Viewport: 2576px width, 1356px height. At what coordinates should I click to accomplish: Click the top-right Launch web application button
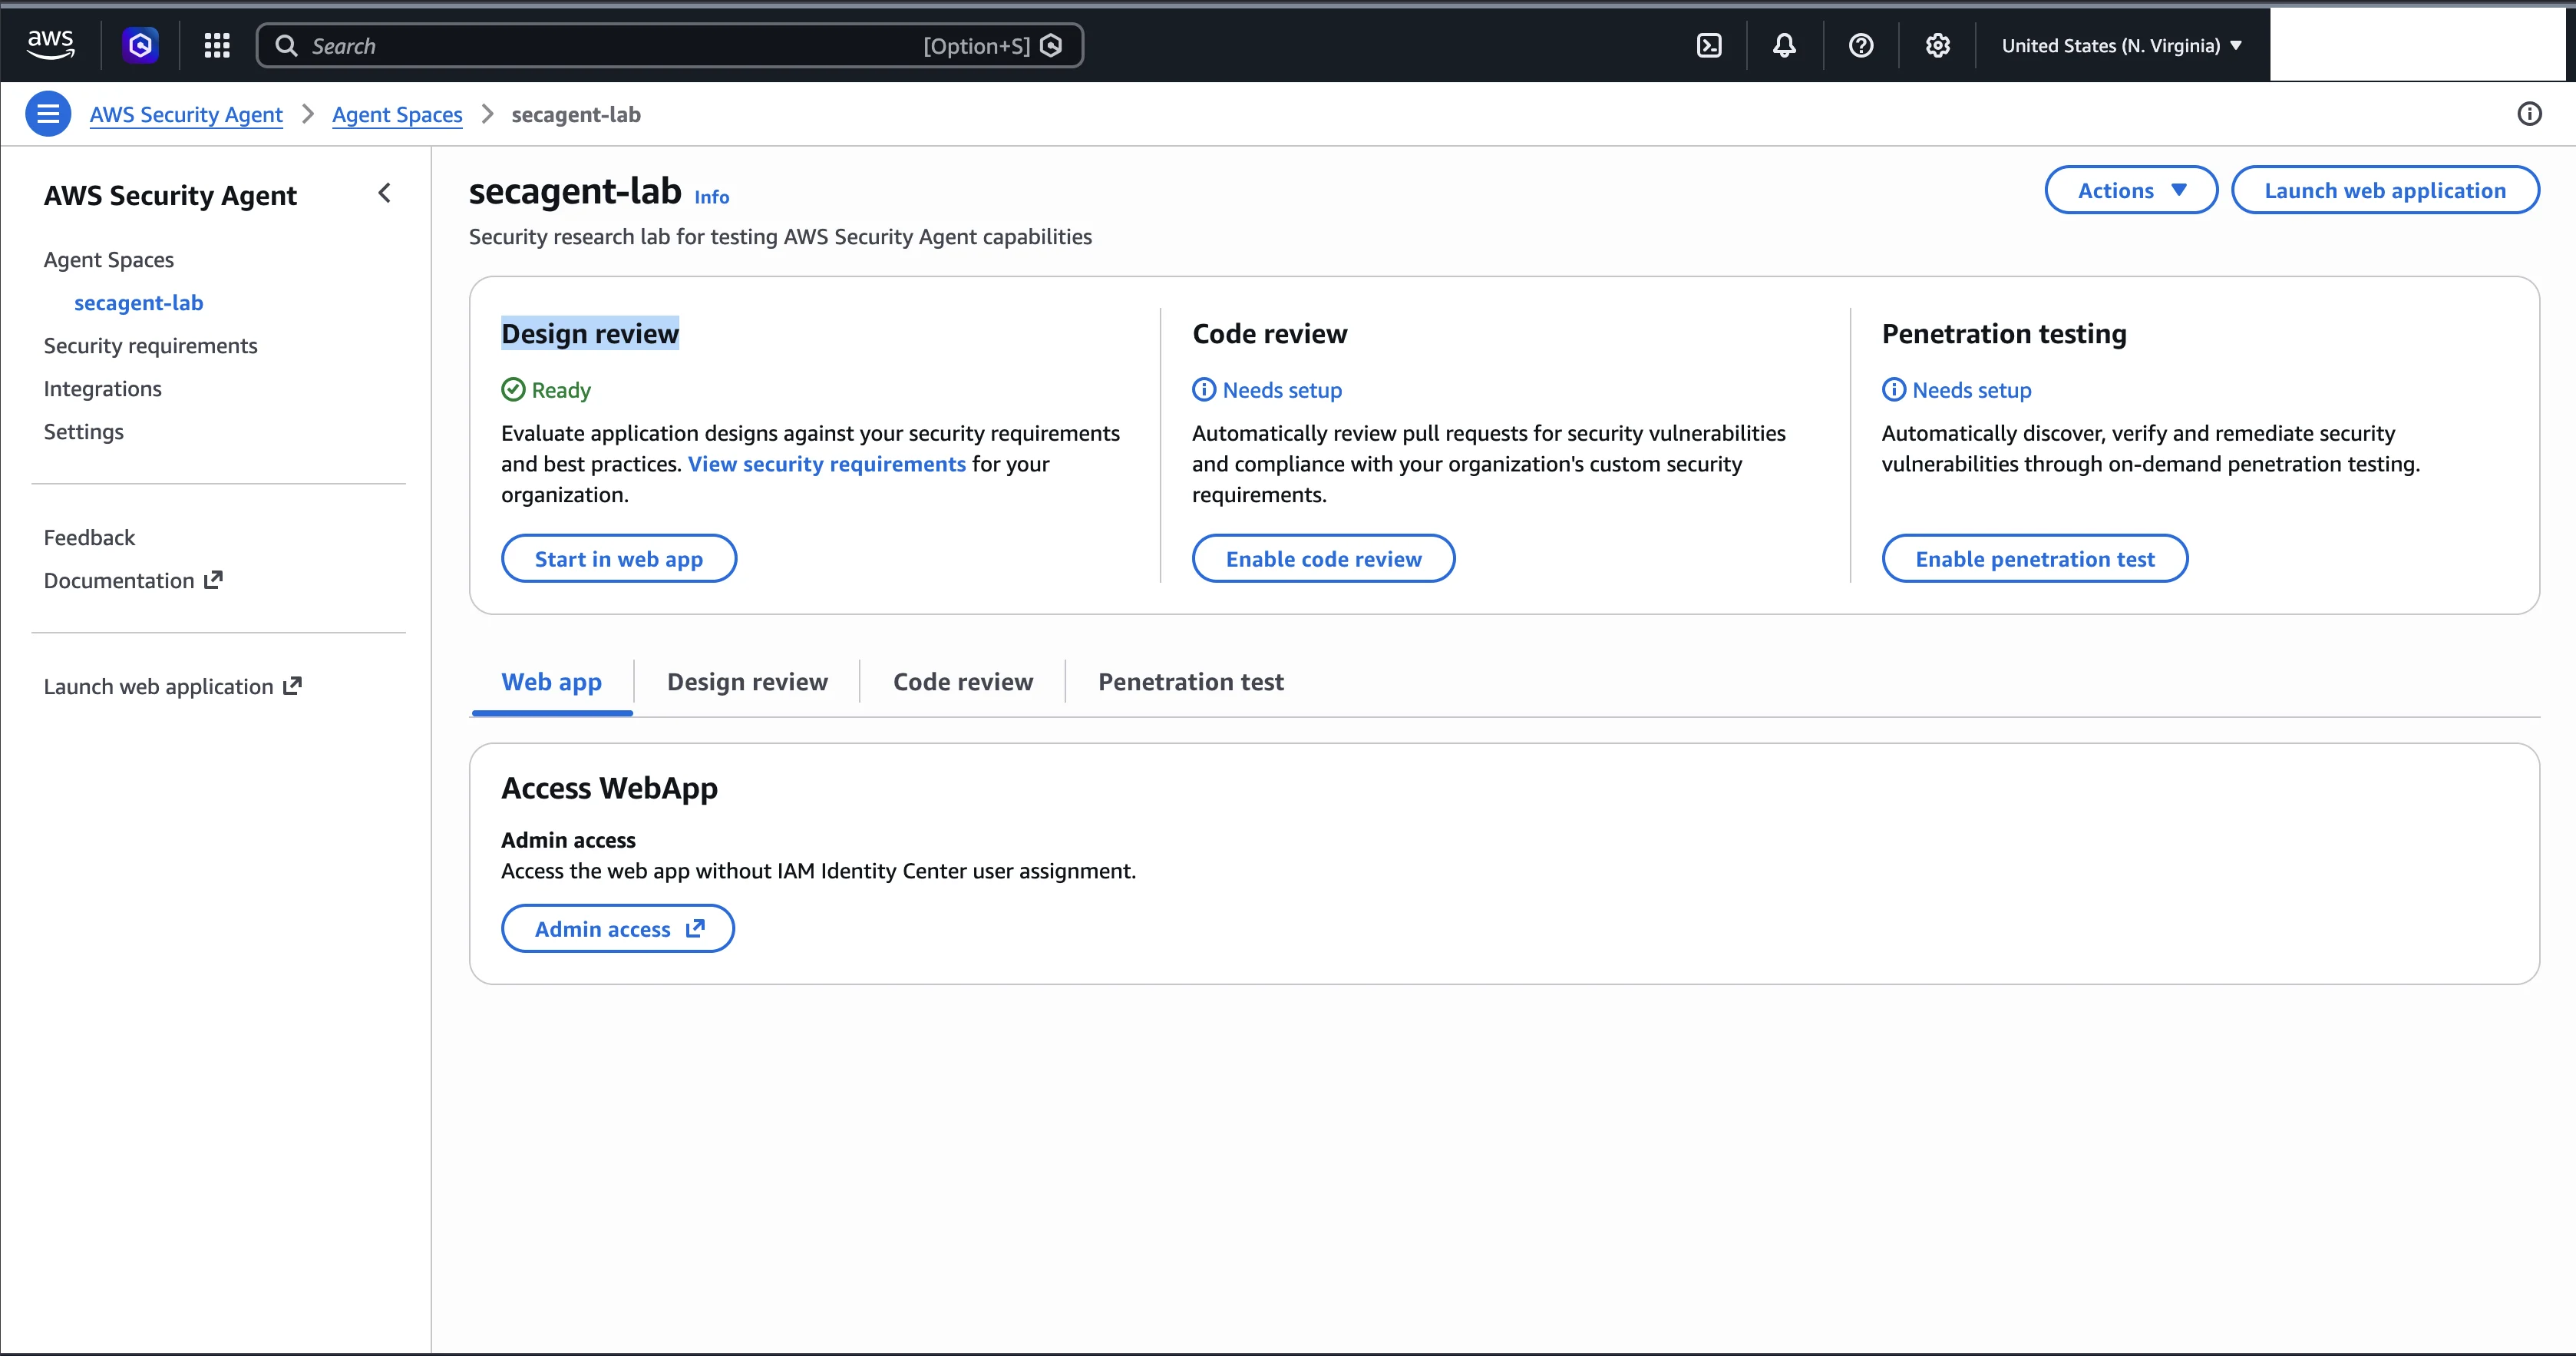[x=2385, y=190]
